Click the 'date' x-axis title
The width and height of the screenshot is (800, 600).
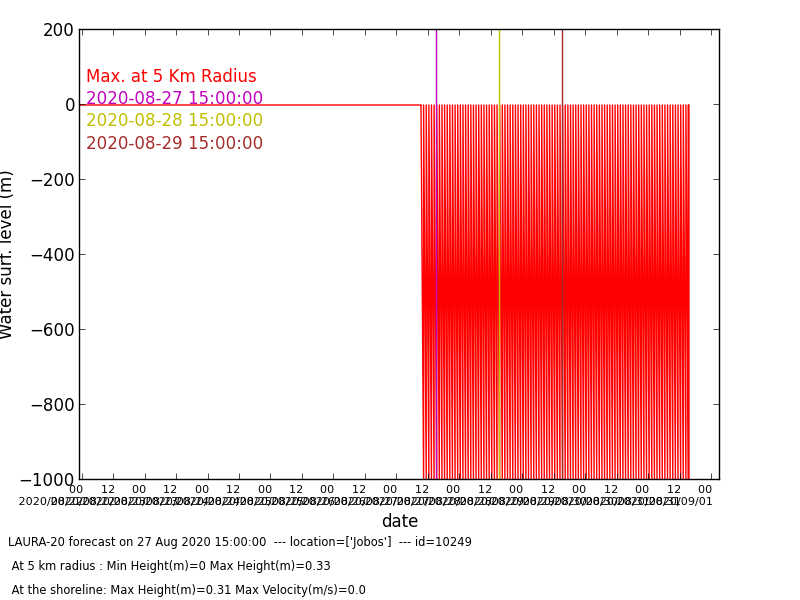[x=399, y=522]
